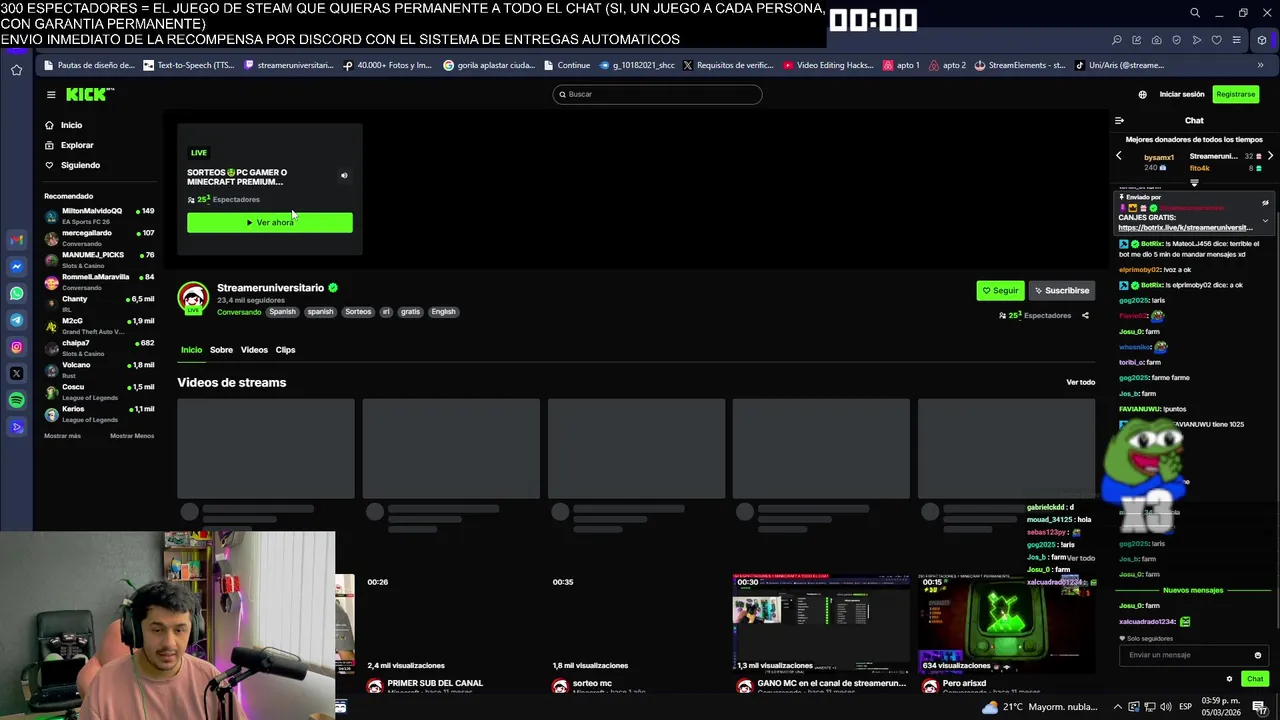Click Mostrar más in recommended list

(62, 436)
